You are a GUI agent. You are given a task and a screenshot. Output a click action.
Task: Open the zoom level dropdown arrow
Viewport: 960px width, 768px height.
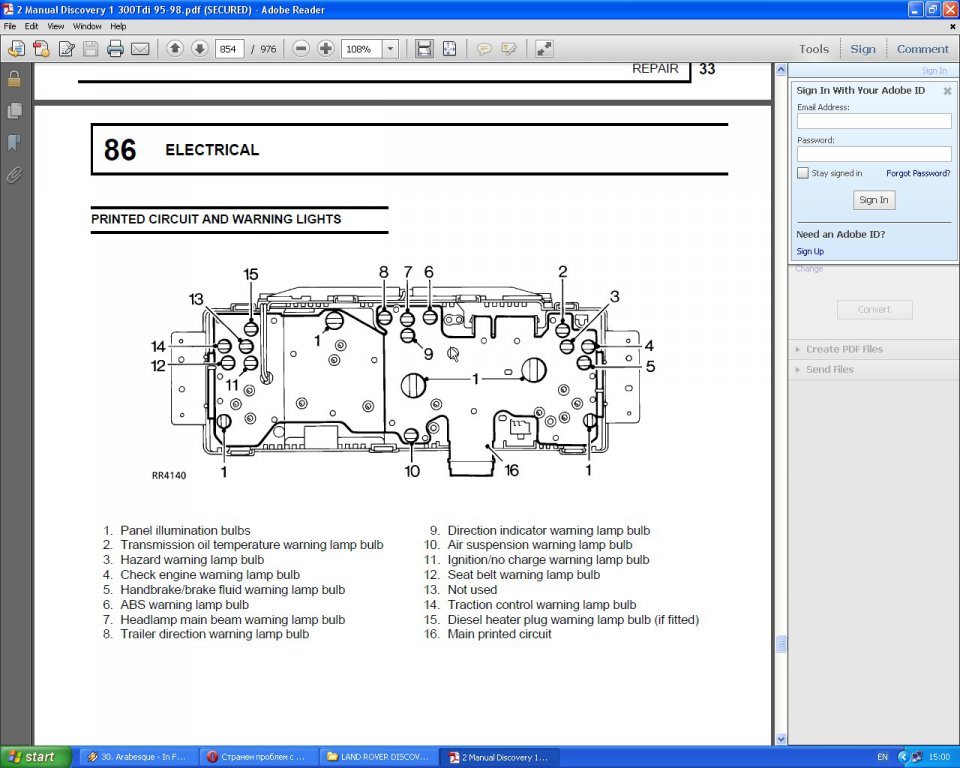tap(391, 49)
